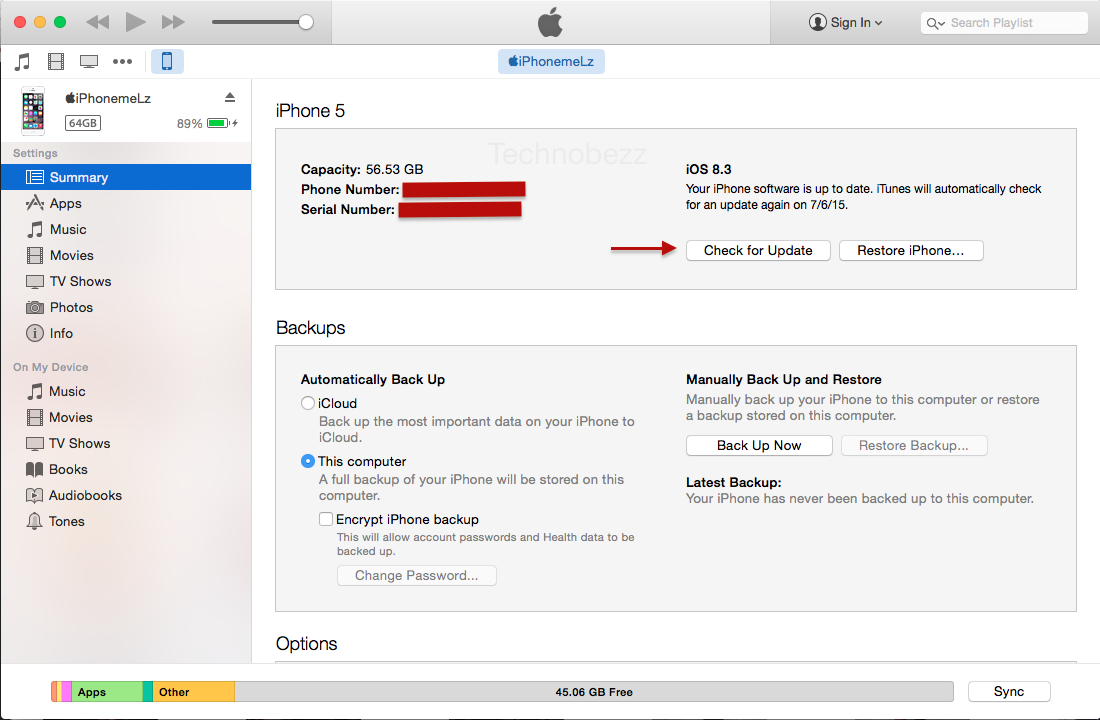This screenshot has width=1100, height=720.
Task: Skip forward with the fast-forward button
Action: click(x=173, y=22)
